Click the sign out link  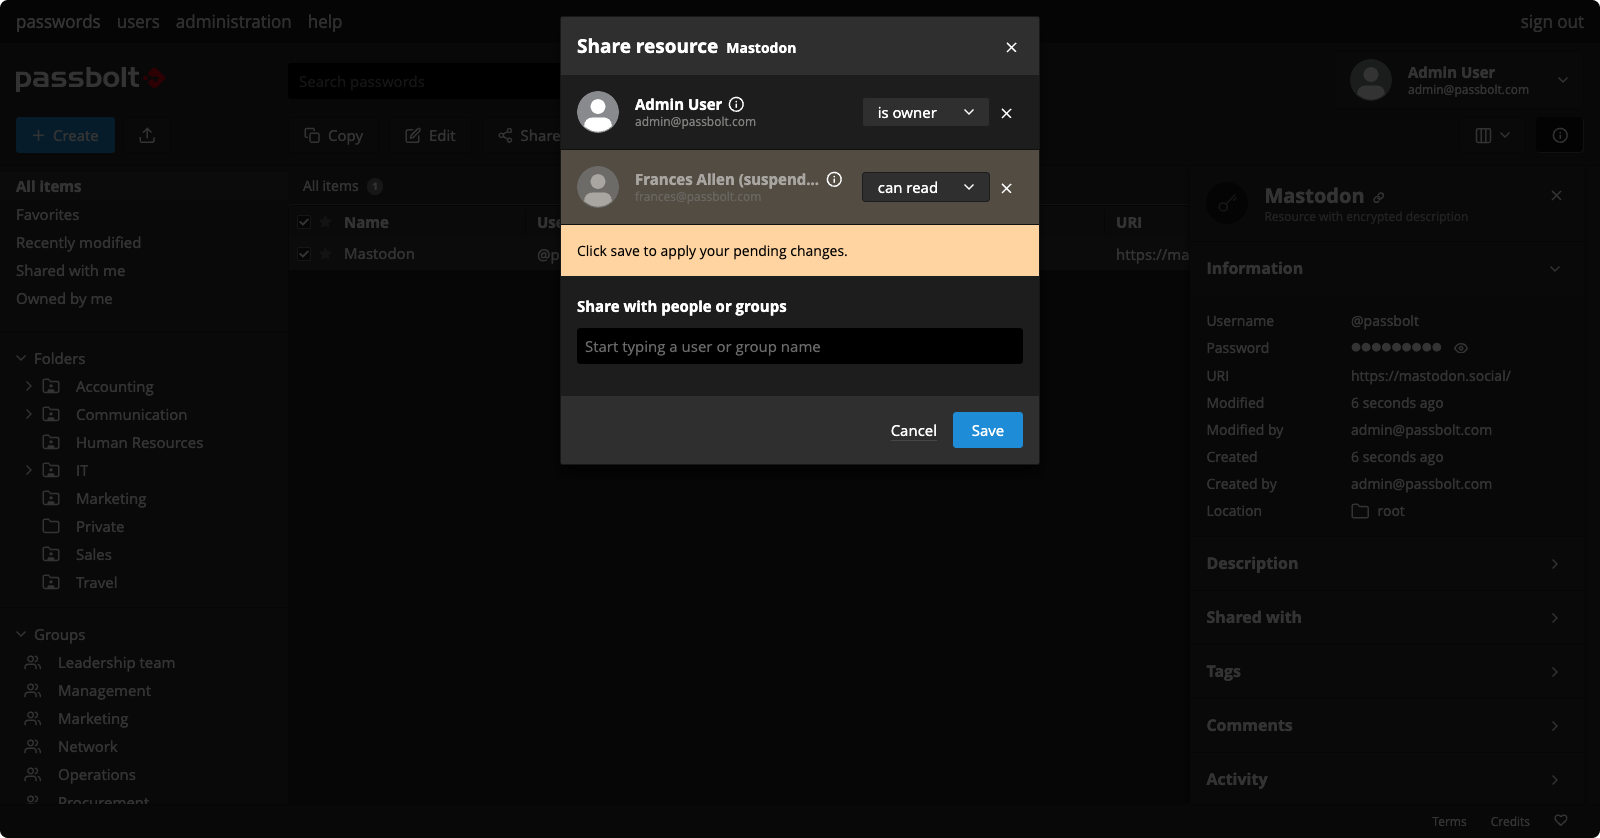(1551, 21)
